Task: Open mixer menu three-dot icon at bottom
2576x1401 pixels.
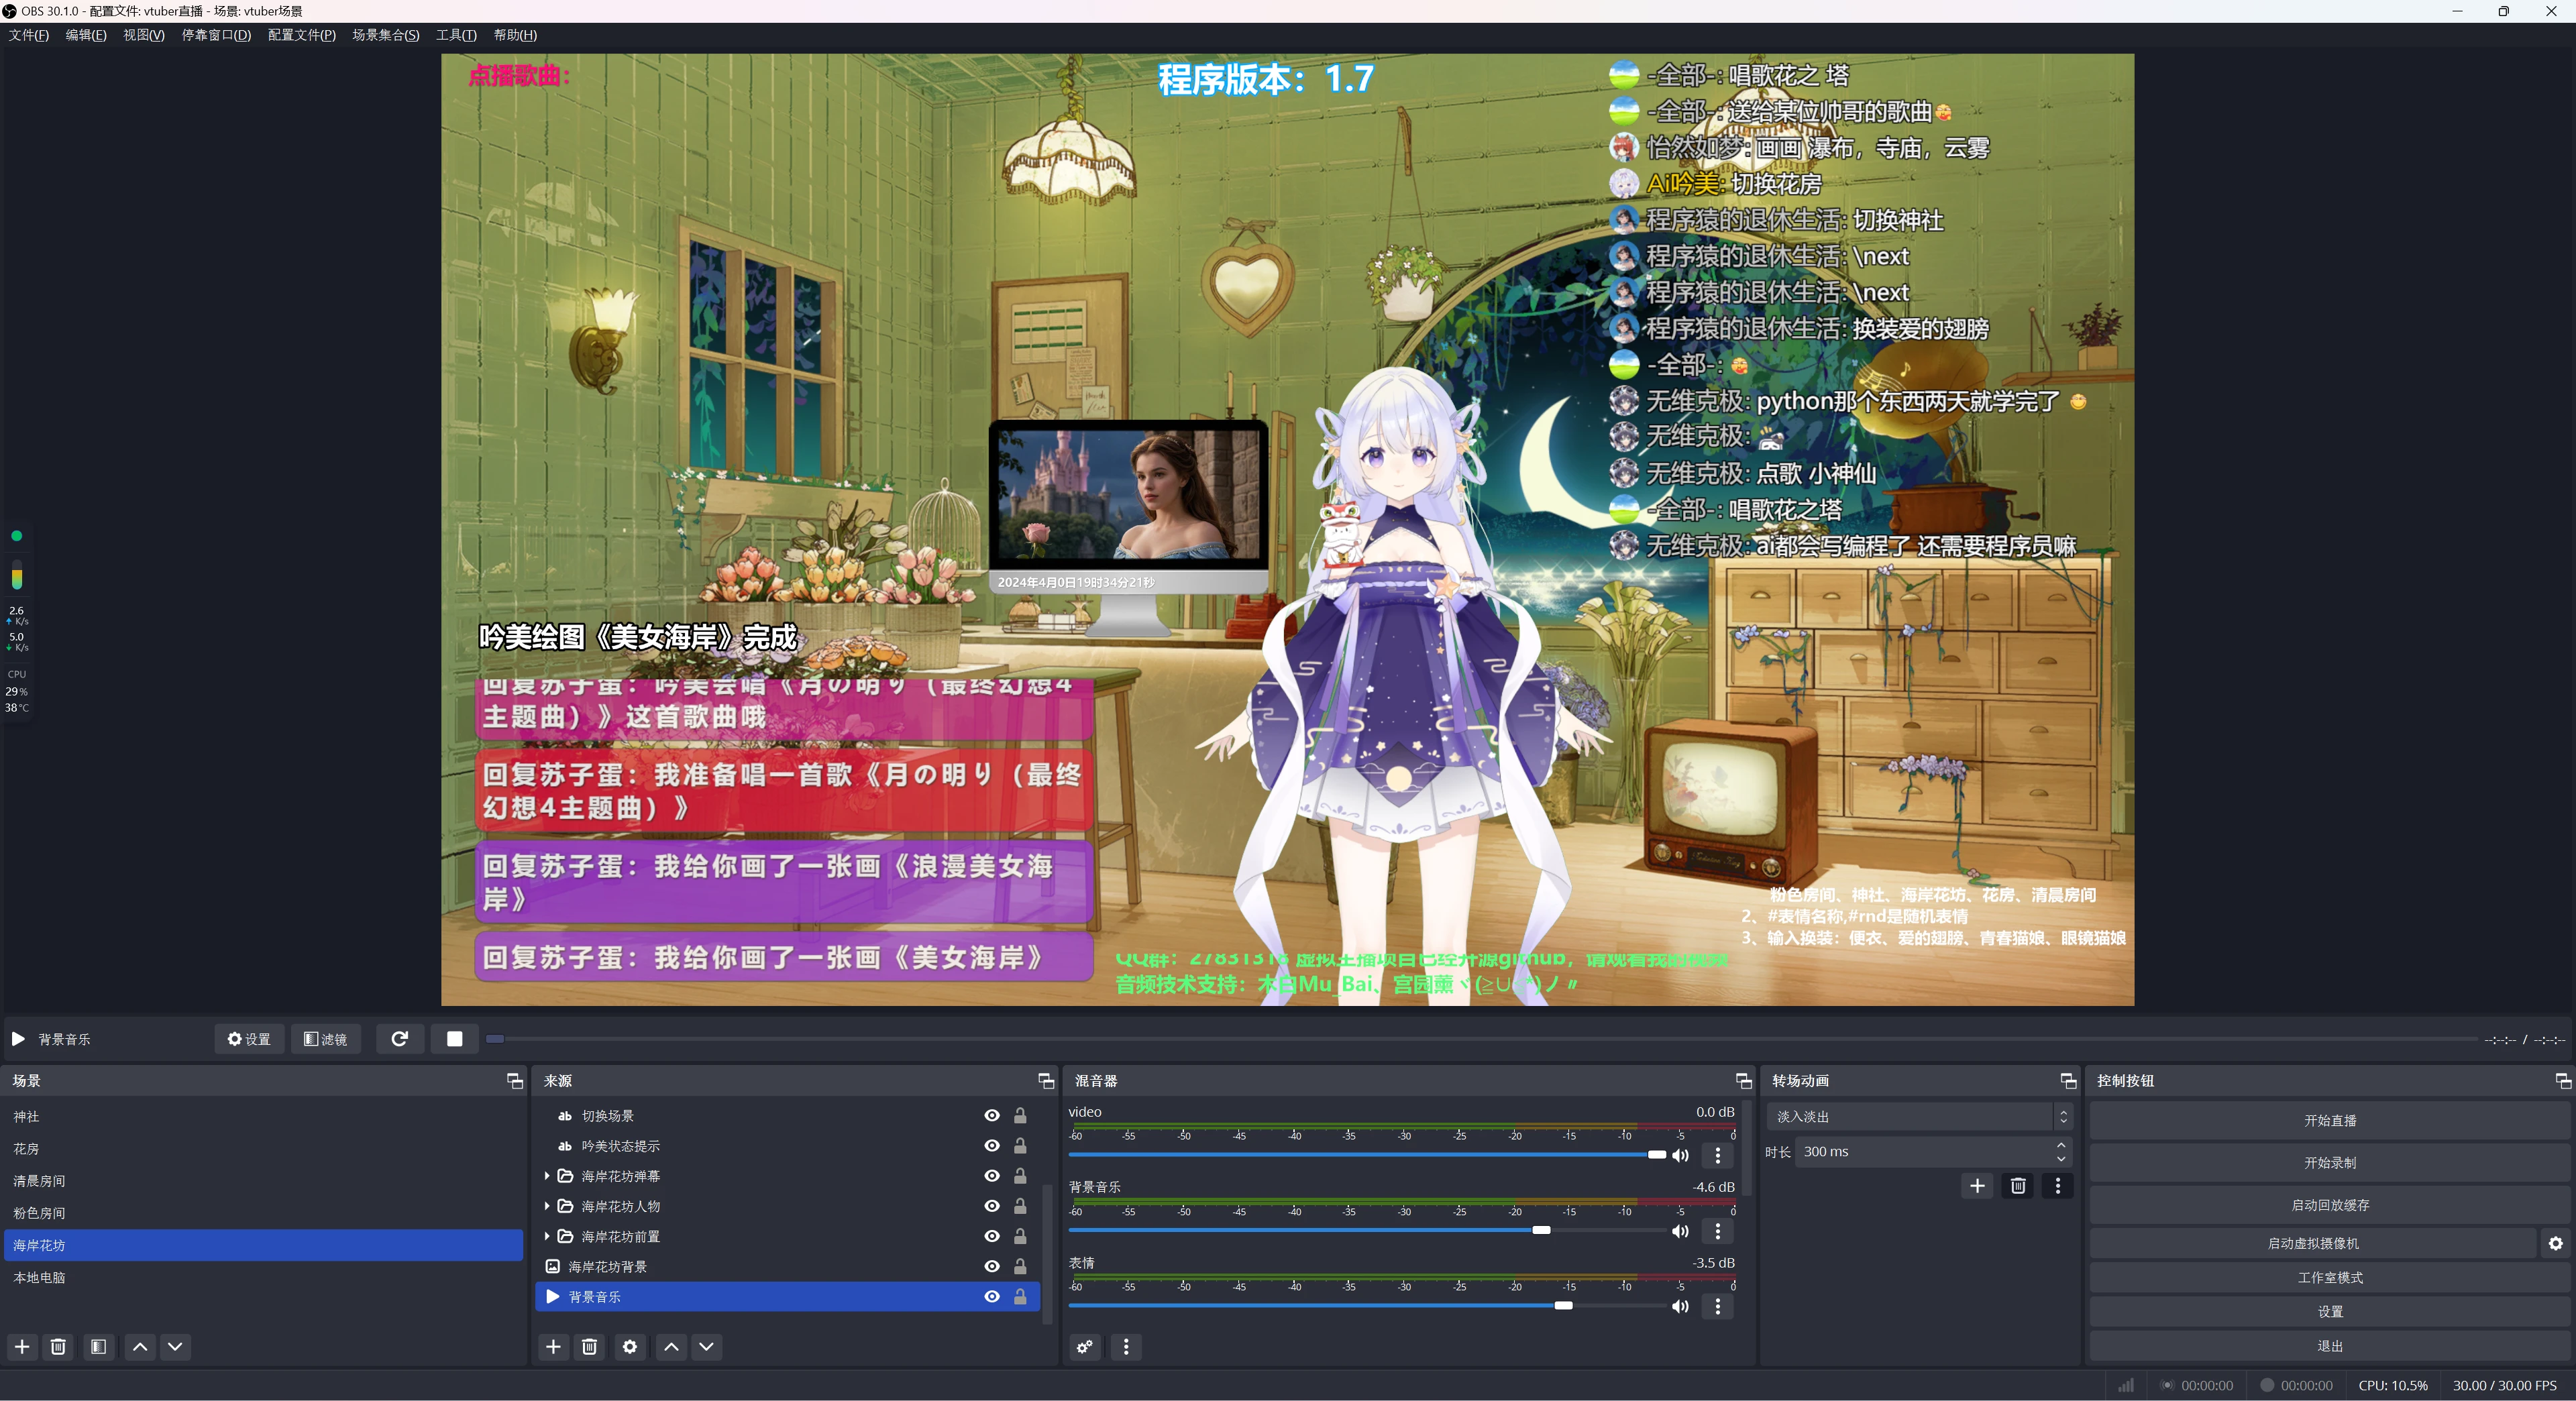Action: [x=1126, y=1346]
